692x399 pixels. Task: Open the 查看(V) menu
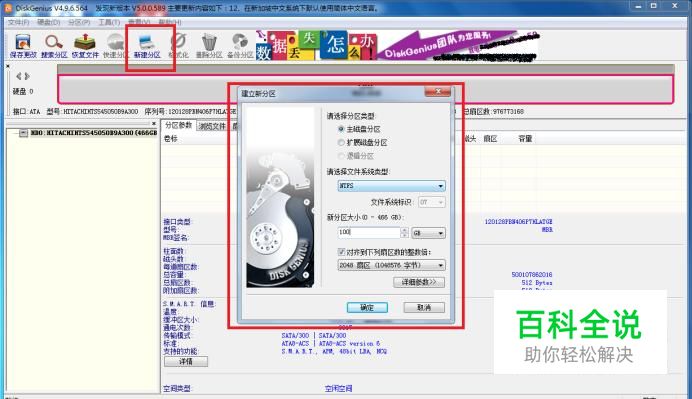pos(139,22)
